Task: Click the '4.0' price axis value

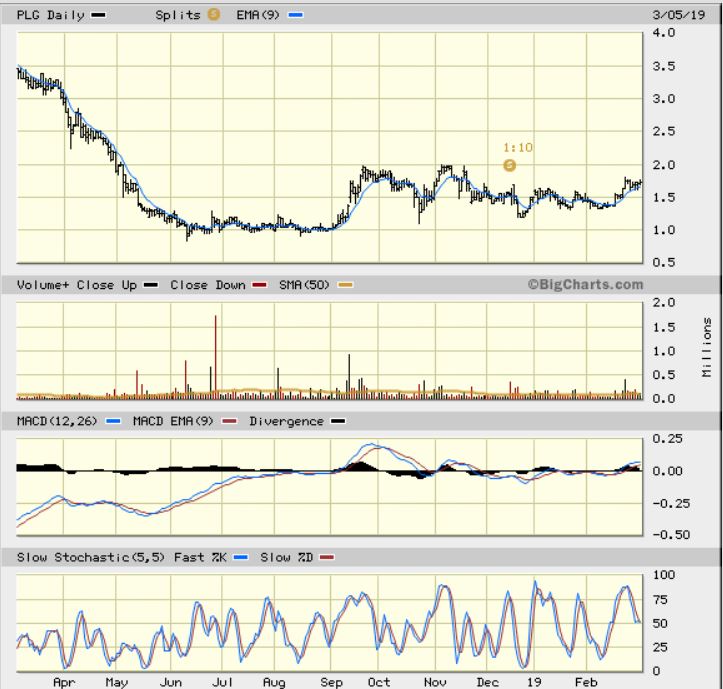Action: coord(664,33)
